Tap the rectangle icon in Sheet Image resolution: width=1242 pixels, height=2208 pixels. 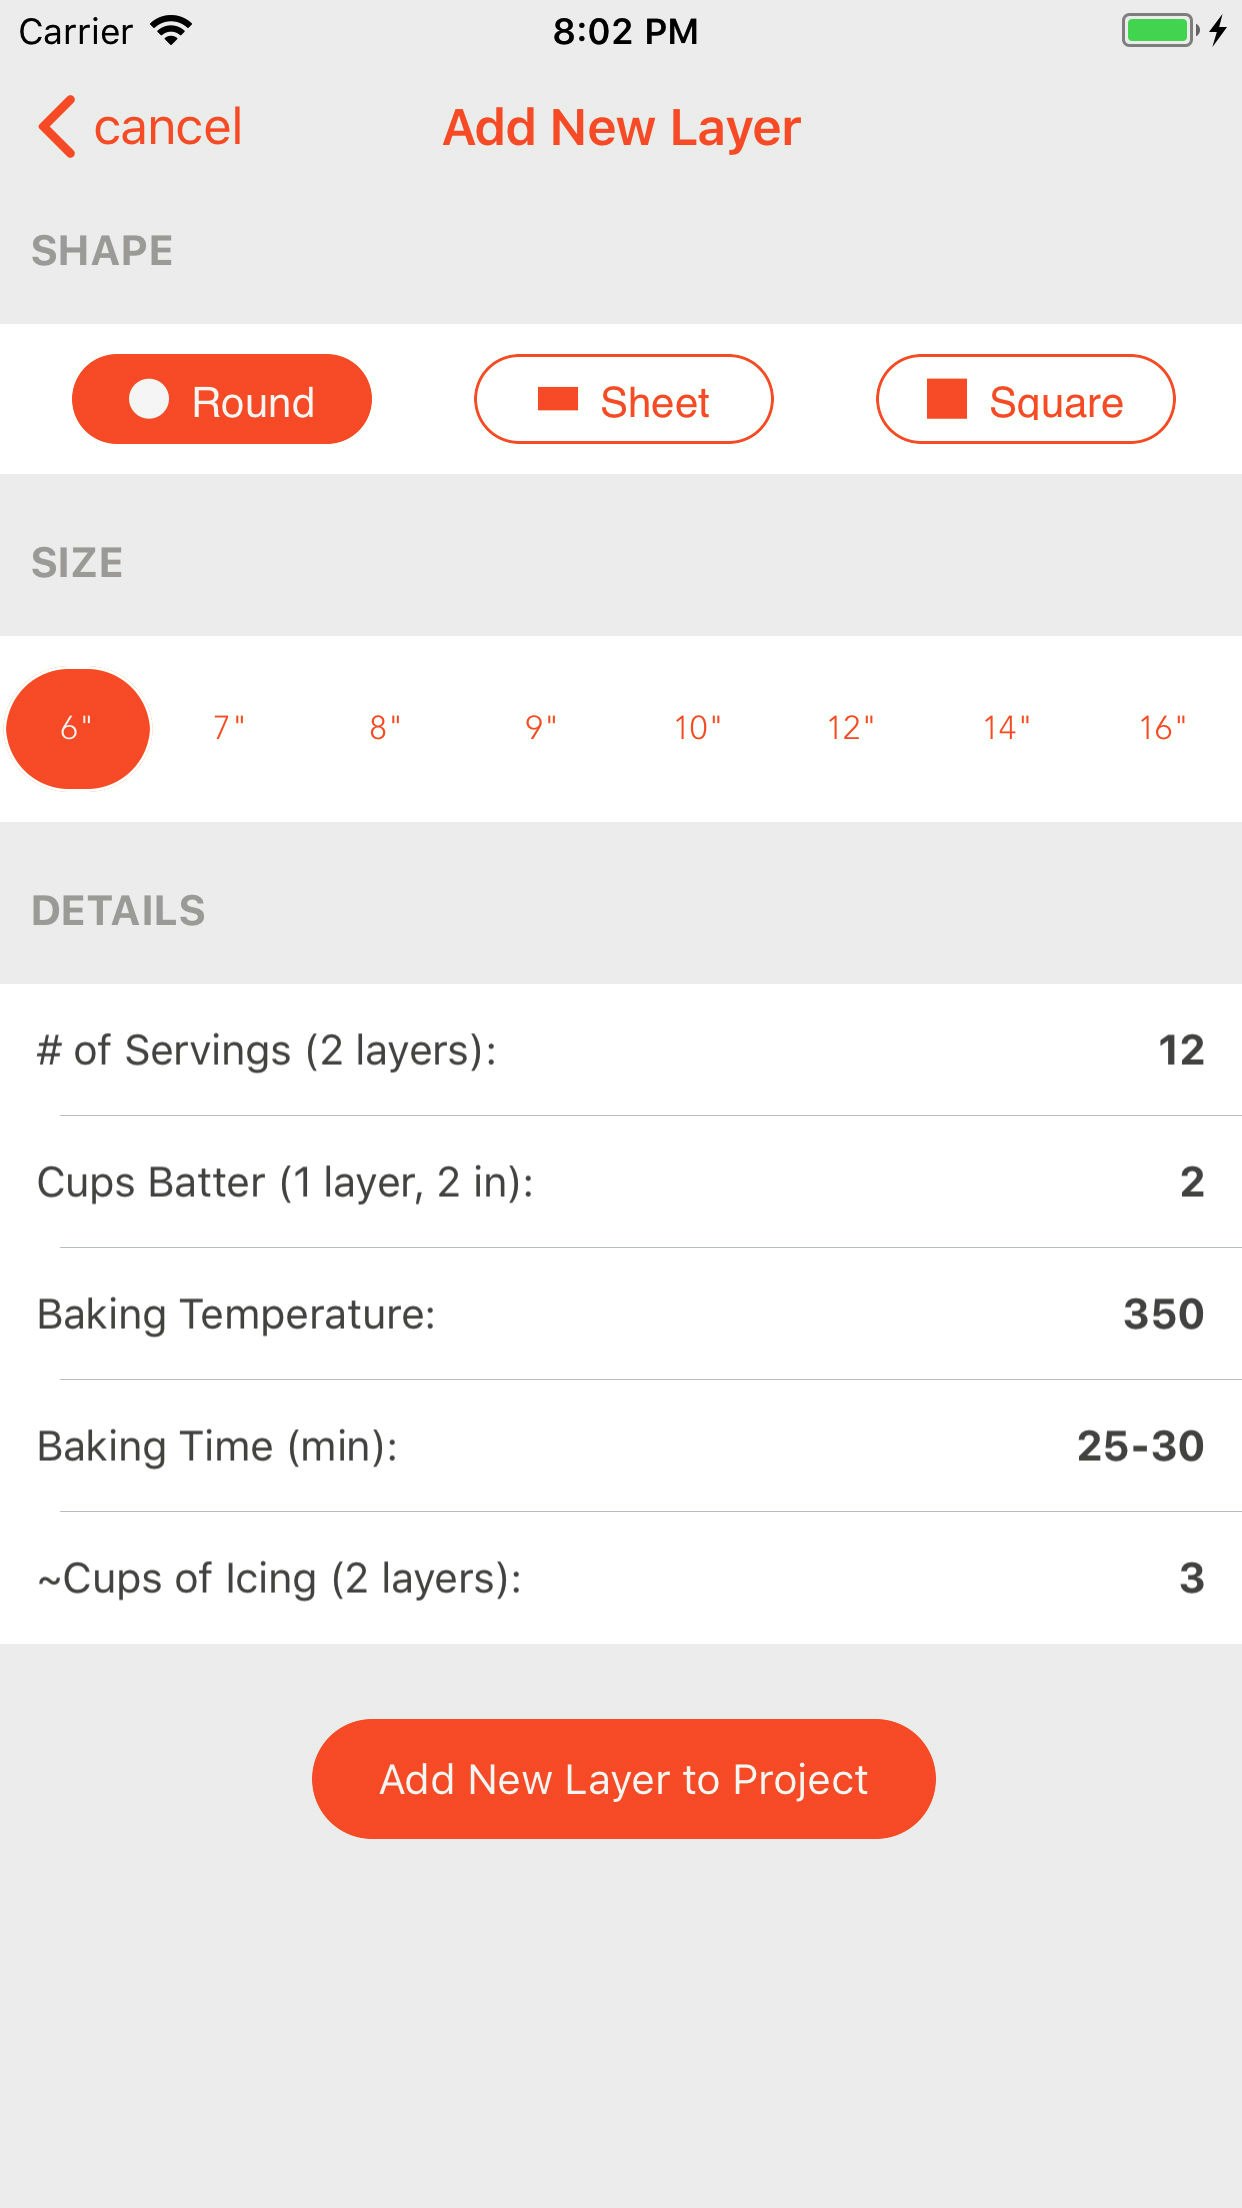[x=558, y=399]
